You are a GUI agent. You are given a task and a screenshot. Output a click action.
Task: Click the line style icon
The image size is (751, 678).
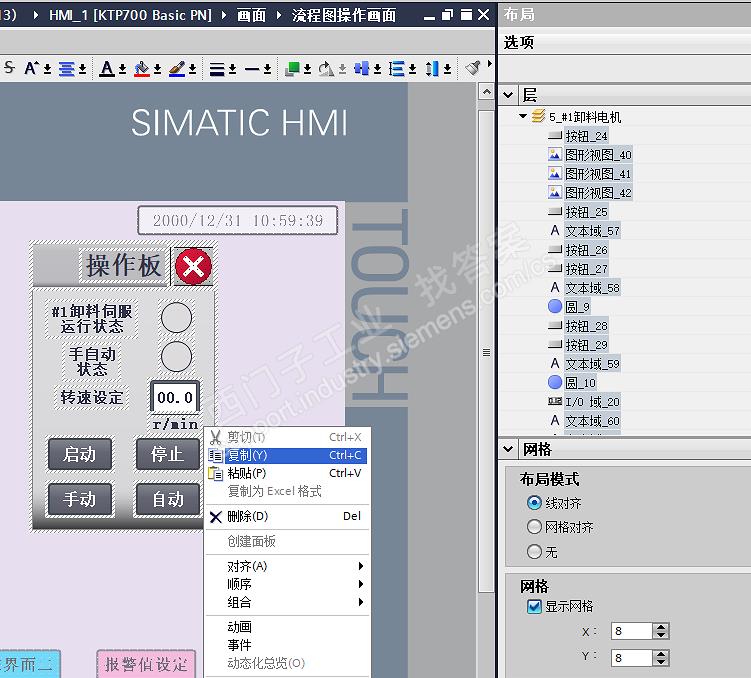tap(252, 69)
